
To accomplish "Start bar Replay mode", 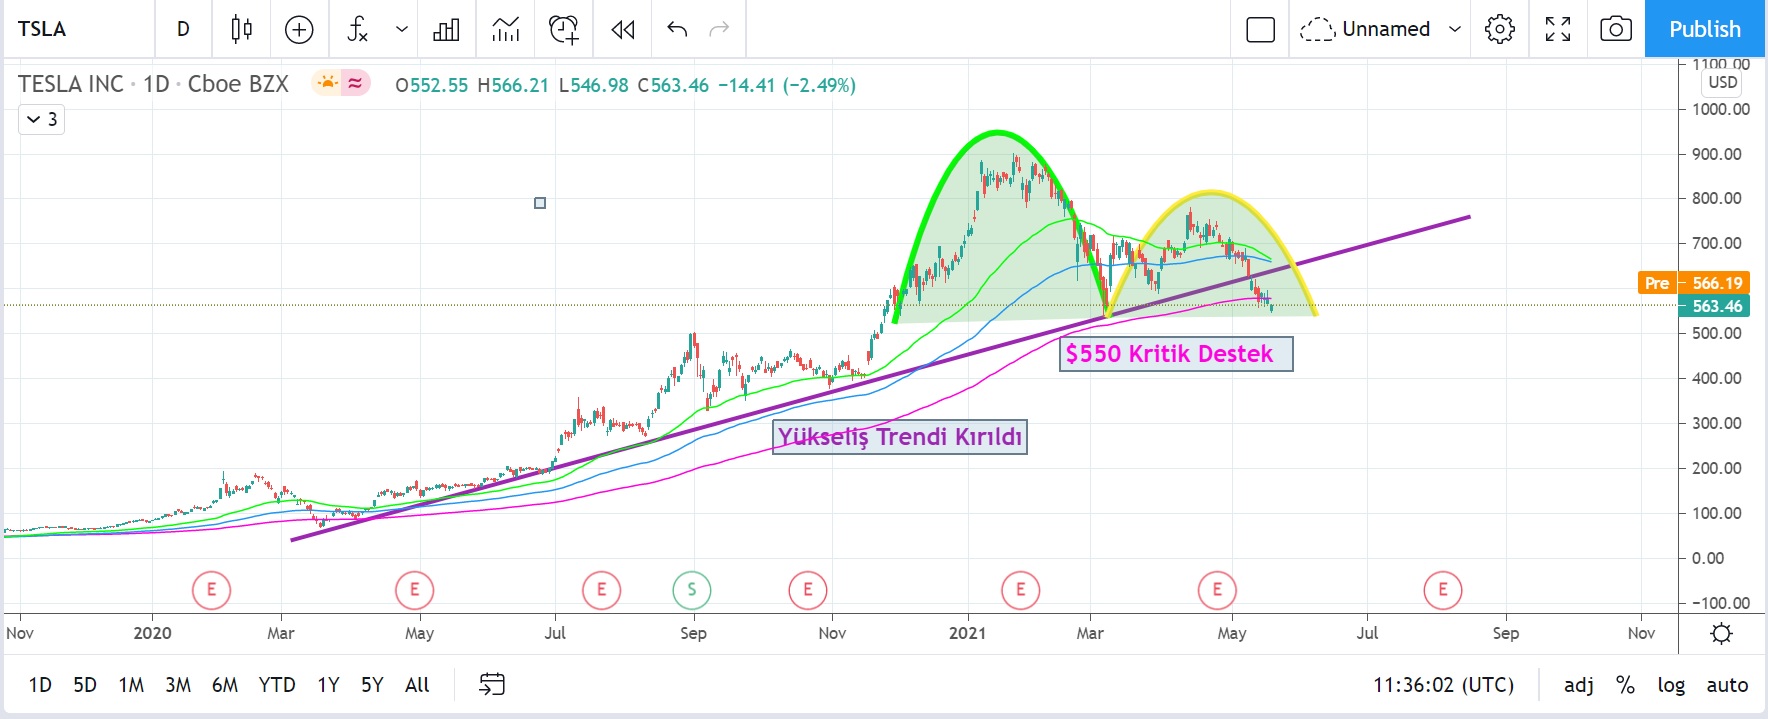I will point(623,29).
